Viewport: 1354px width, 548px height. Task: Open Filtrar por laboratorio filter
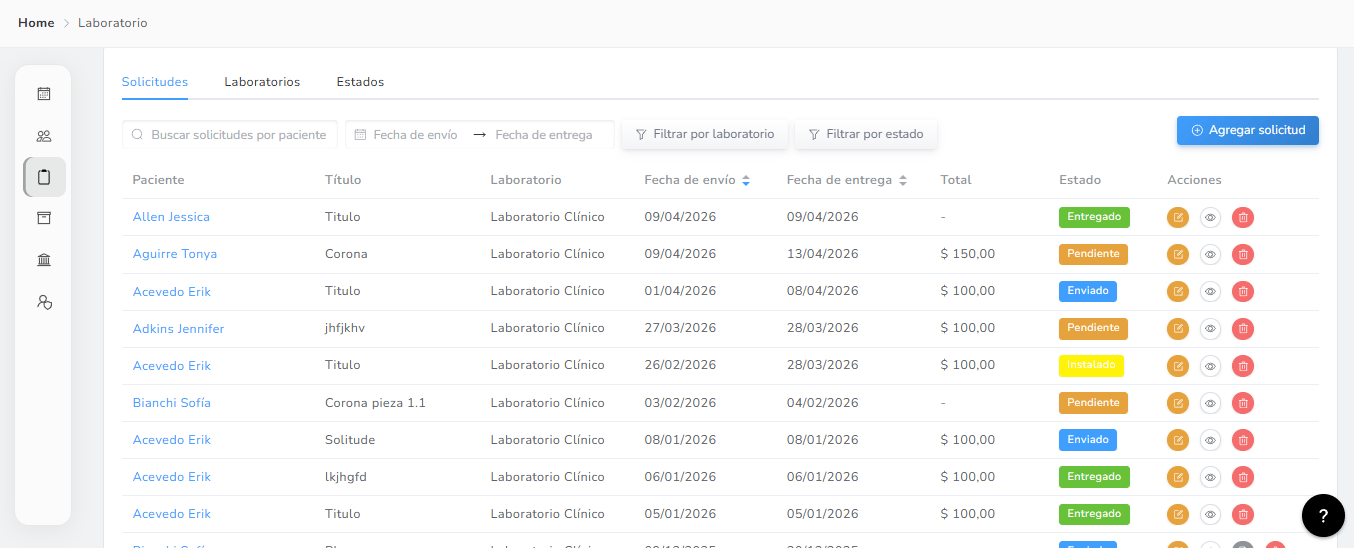coord(705,134)
